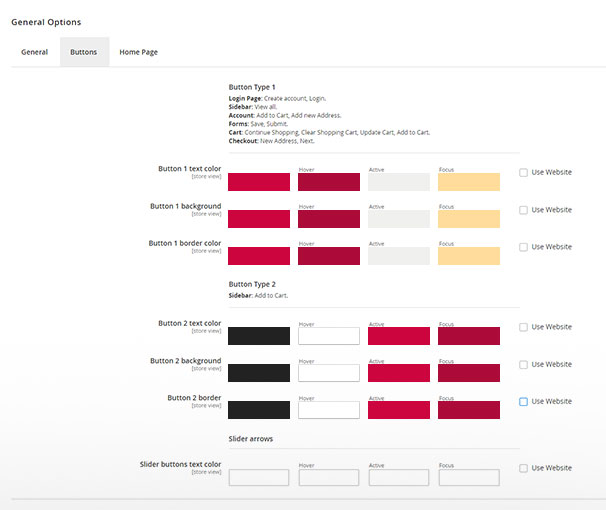Open the Home Page tab
Screen dimensions: 606x510
[138, 52]
